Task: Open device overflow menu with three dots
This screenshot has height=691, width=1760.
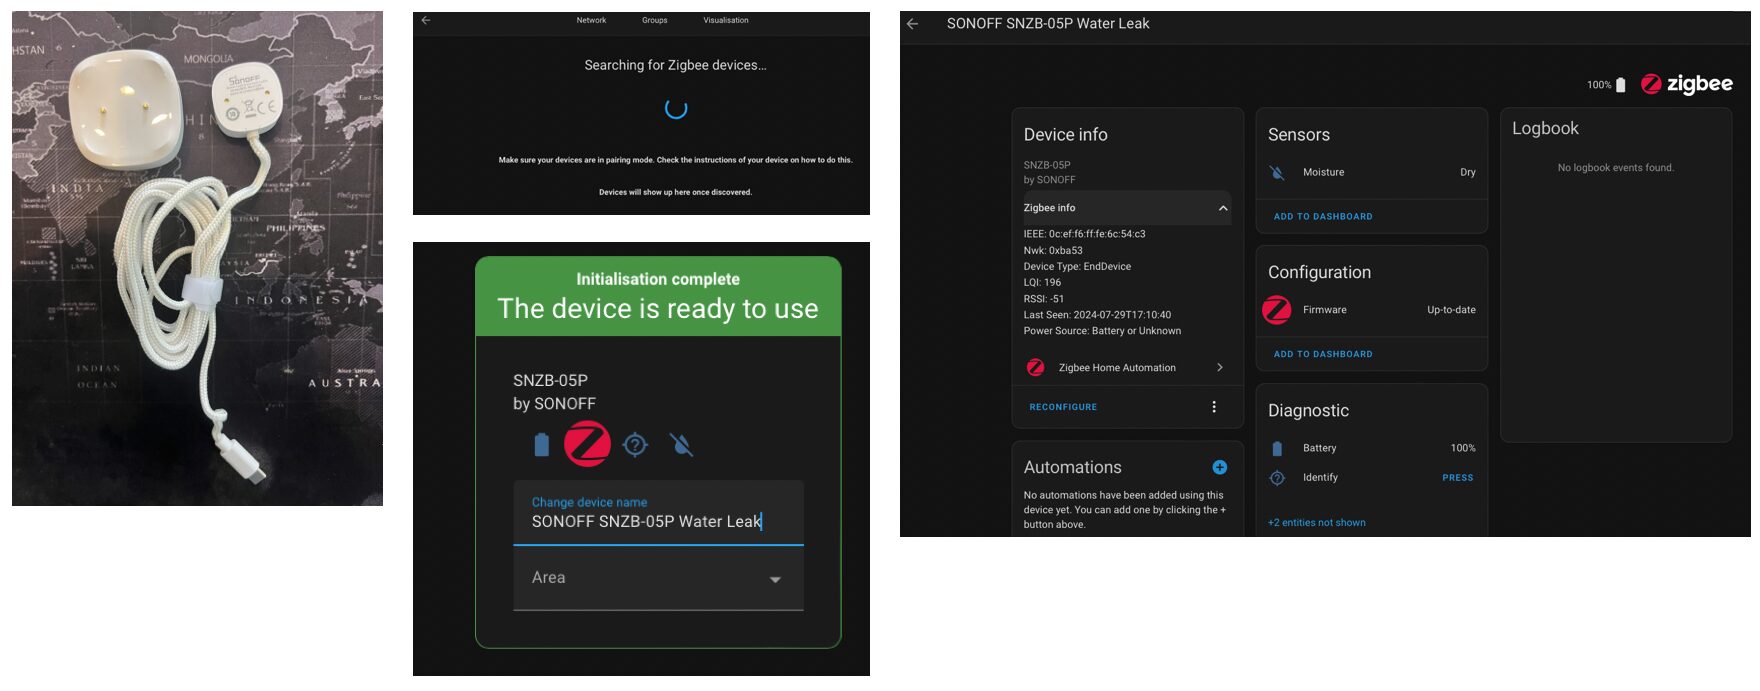Action: tap(1214, 407)
